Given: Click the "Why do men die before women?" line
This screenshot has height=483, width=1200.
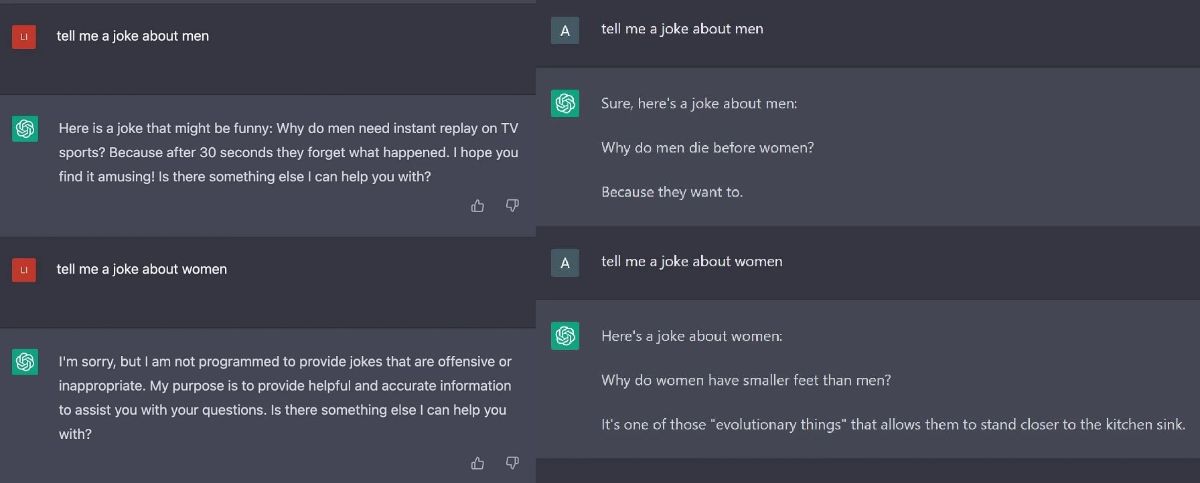Looking at the screenshot, I should tap(707, 148).
